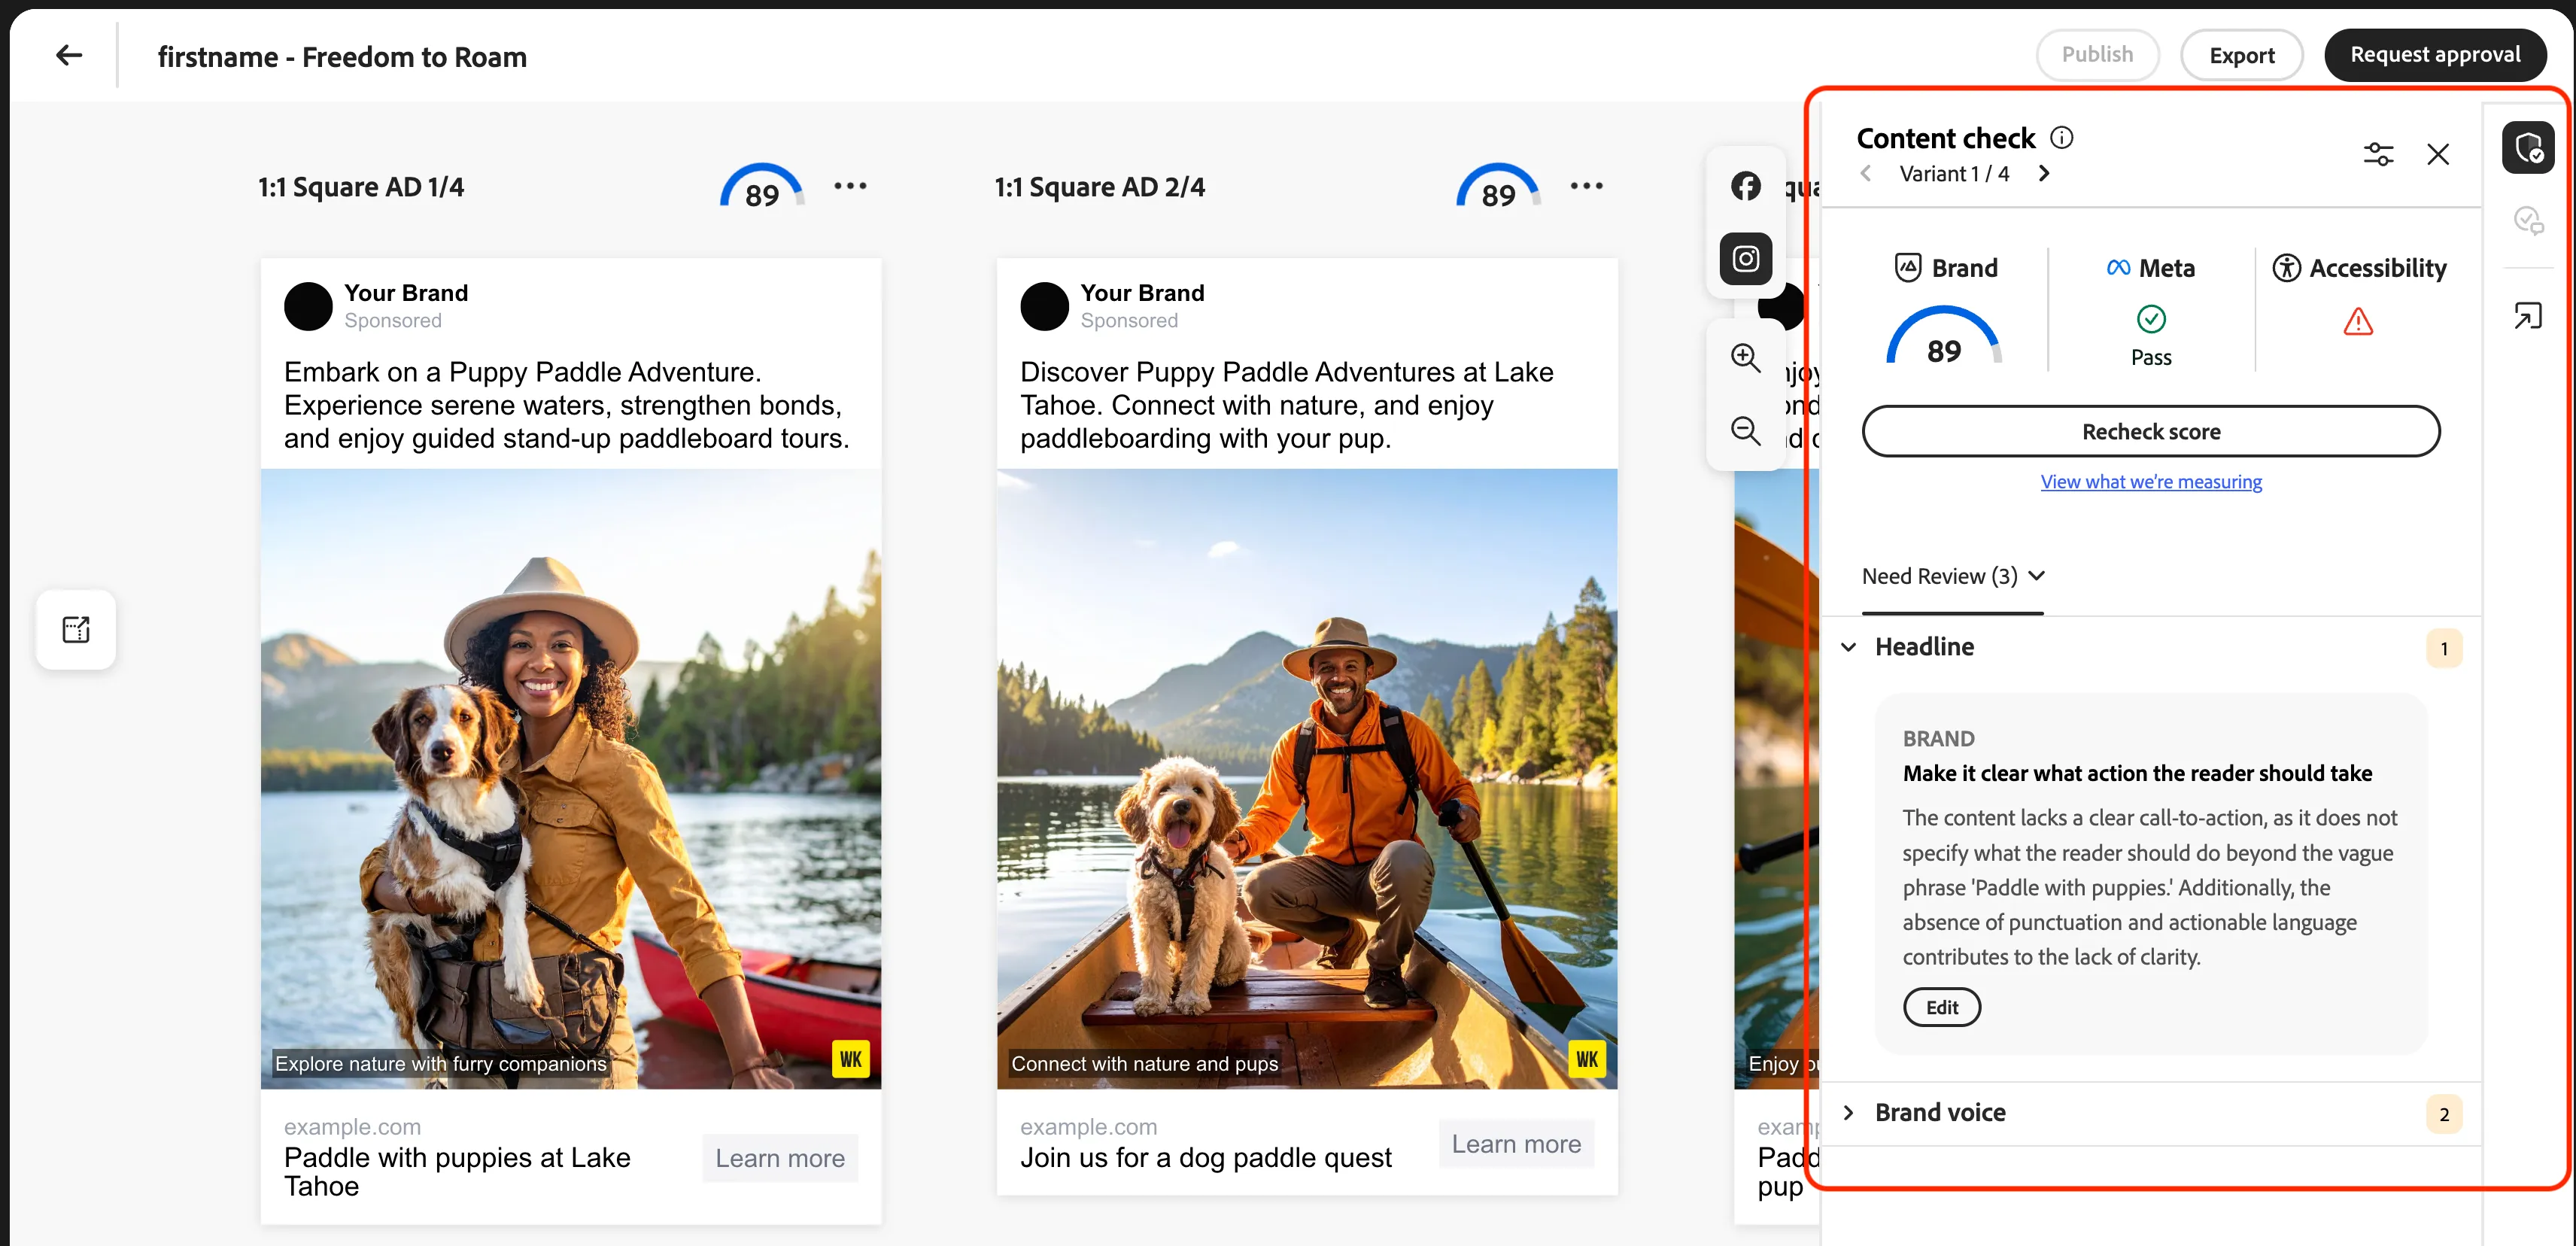This screenshot has width=2576, height=1246.
Task: Open the shield content check sidebar icon
Action: point(2528,148)
